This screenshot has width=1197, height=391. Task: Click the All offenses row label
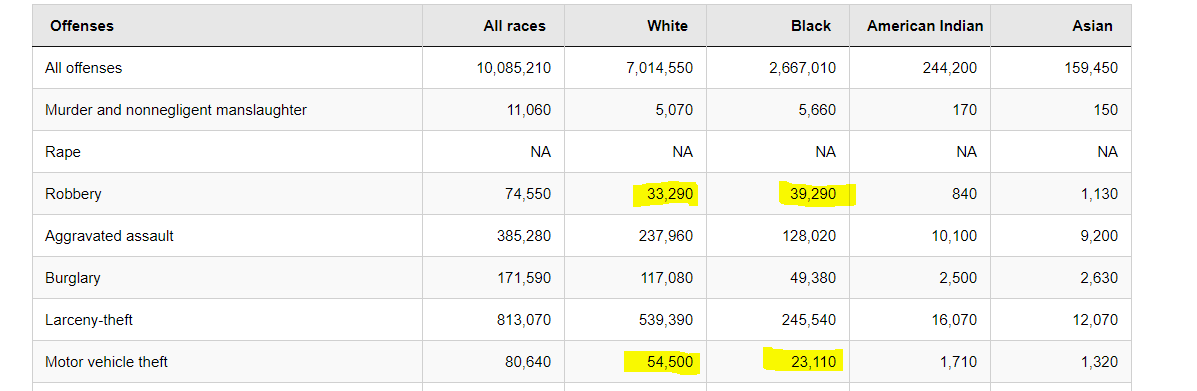point(83,68)
